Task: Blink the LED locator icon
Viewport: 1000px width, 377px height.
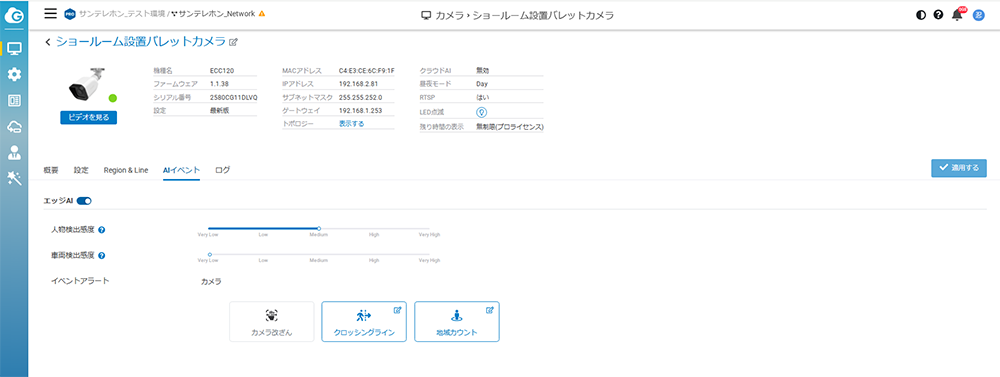Action: point(482,112)
